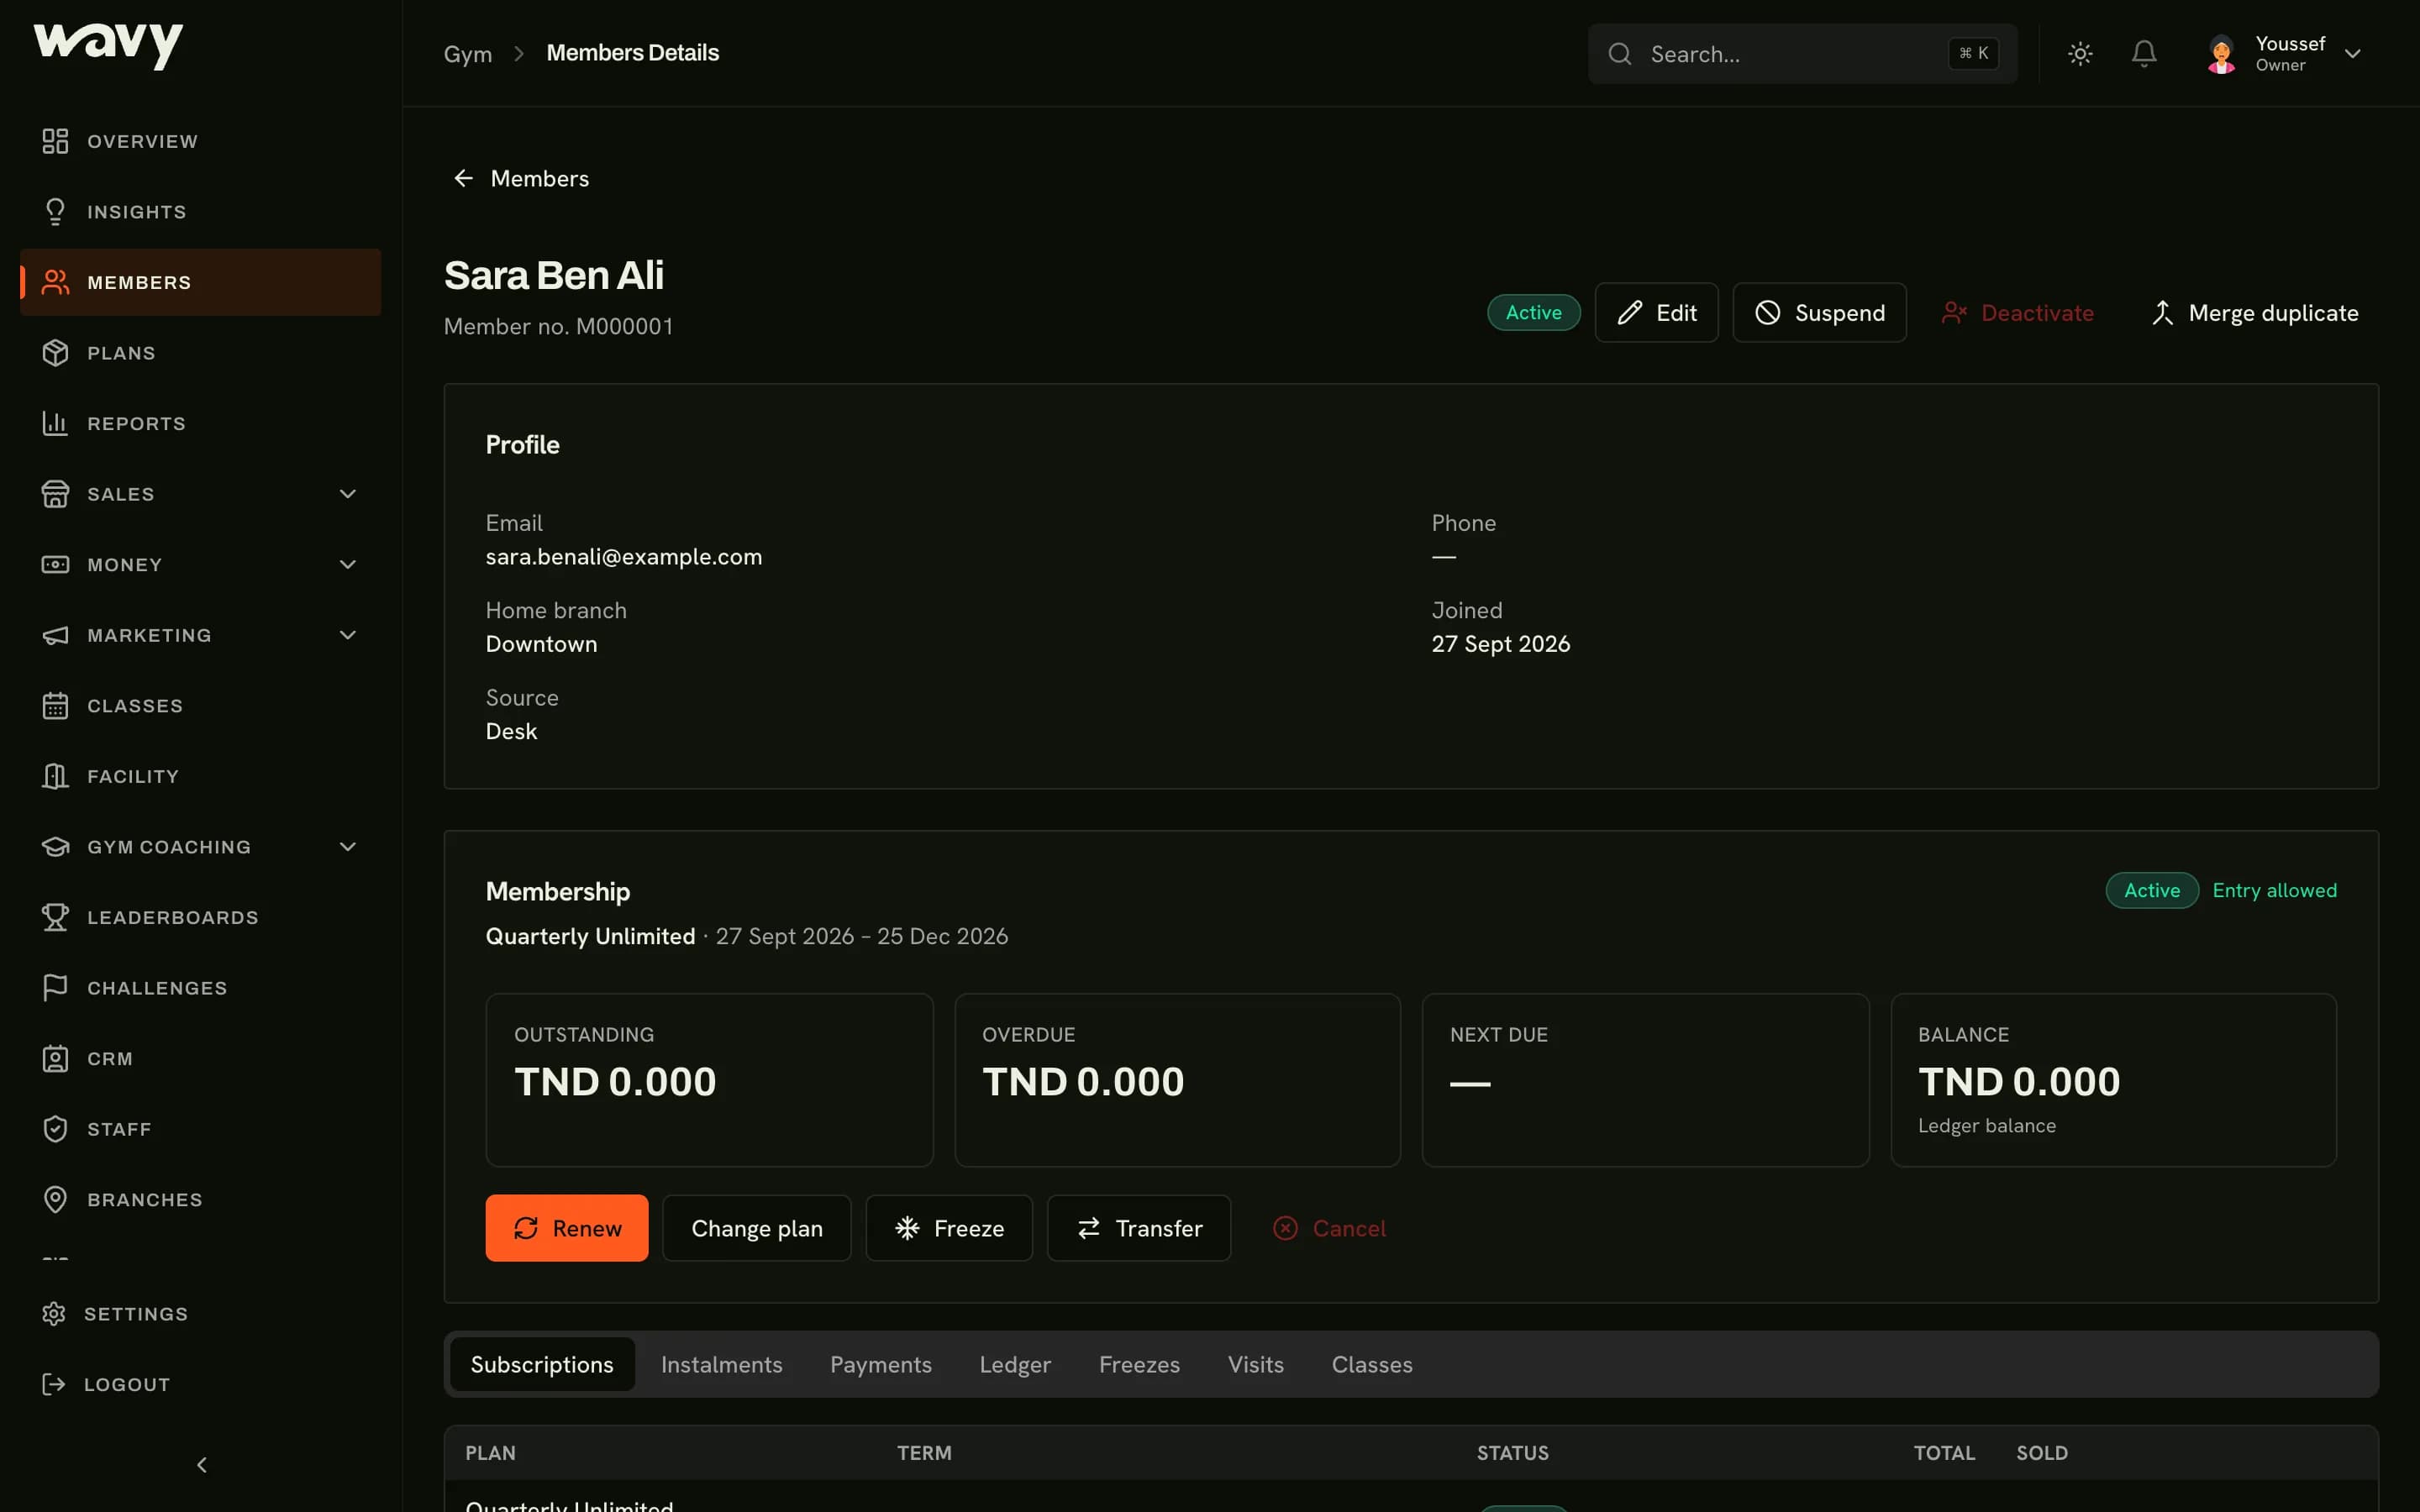The image size is (2420, 1512).
Task: Click the Staff shield icon
Action: [x=55, y=1129]
